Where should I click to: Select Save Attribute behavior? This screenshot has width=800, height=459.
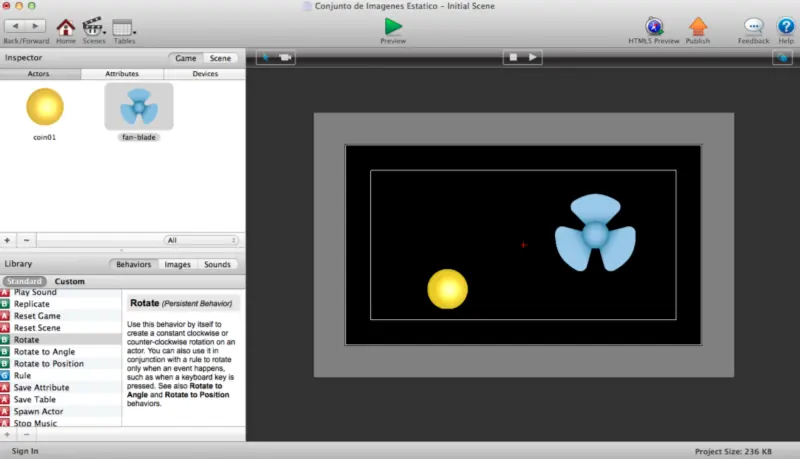[60, 388]
